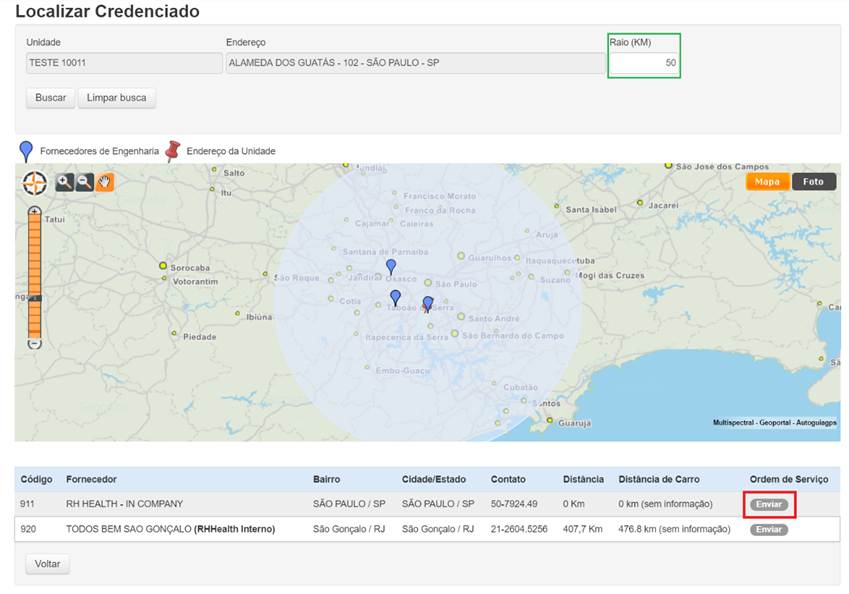Click the 476.8 km car distance cell
The height and width of the screenshot is (594, 849).
[674, 529]
